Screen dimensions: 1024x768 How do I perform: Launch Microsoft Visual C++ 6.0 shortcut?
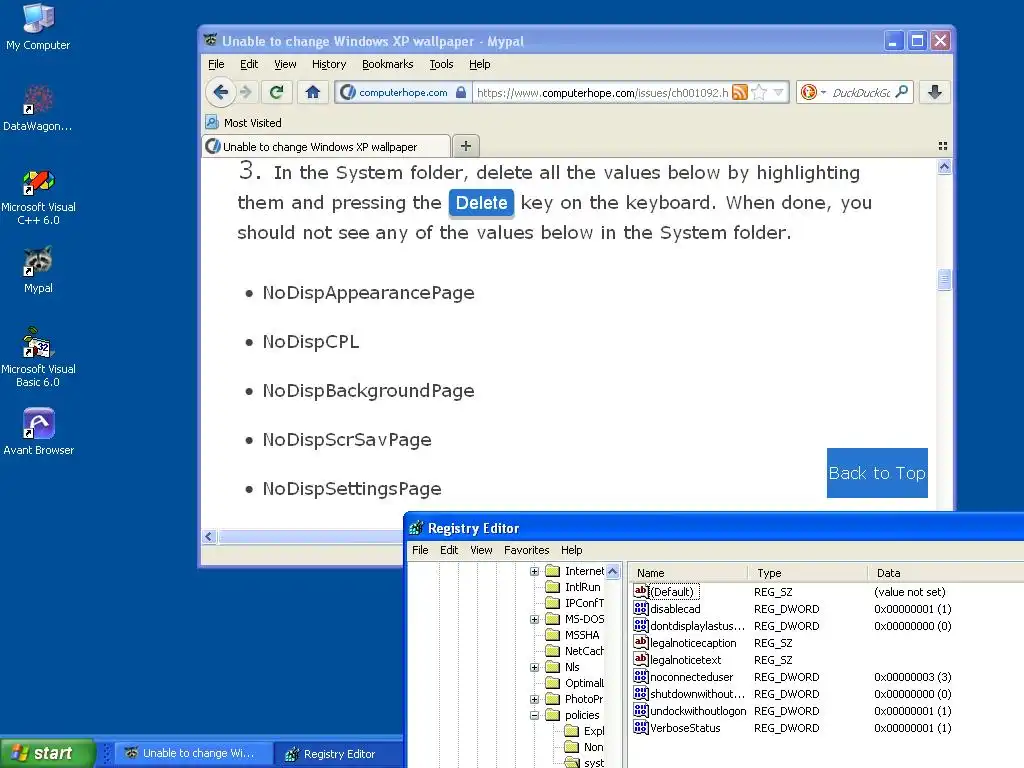pos(38,196)
